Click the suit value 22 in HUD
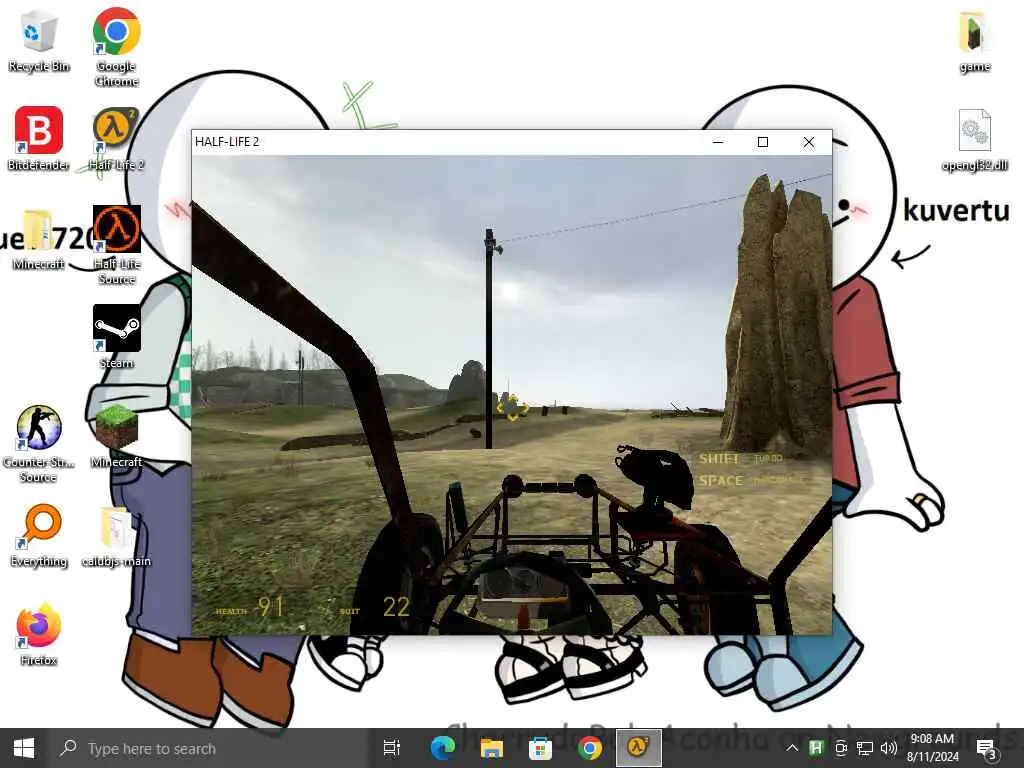 [396, 607]
